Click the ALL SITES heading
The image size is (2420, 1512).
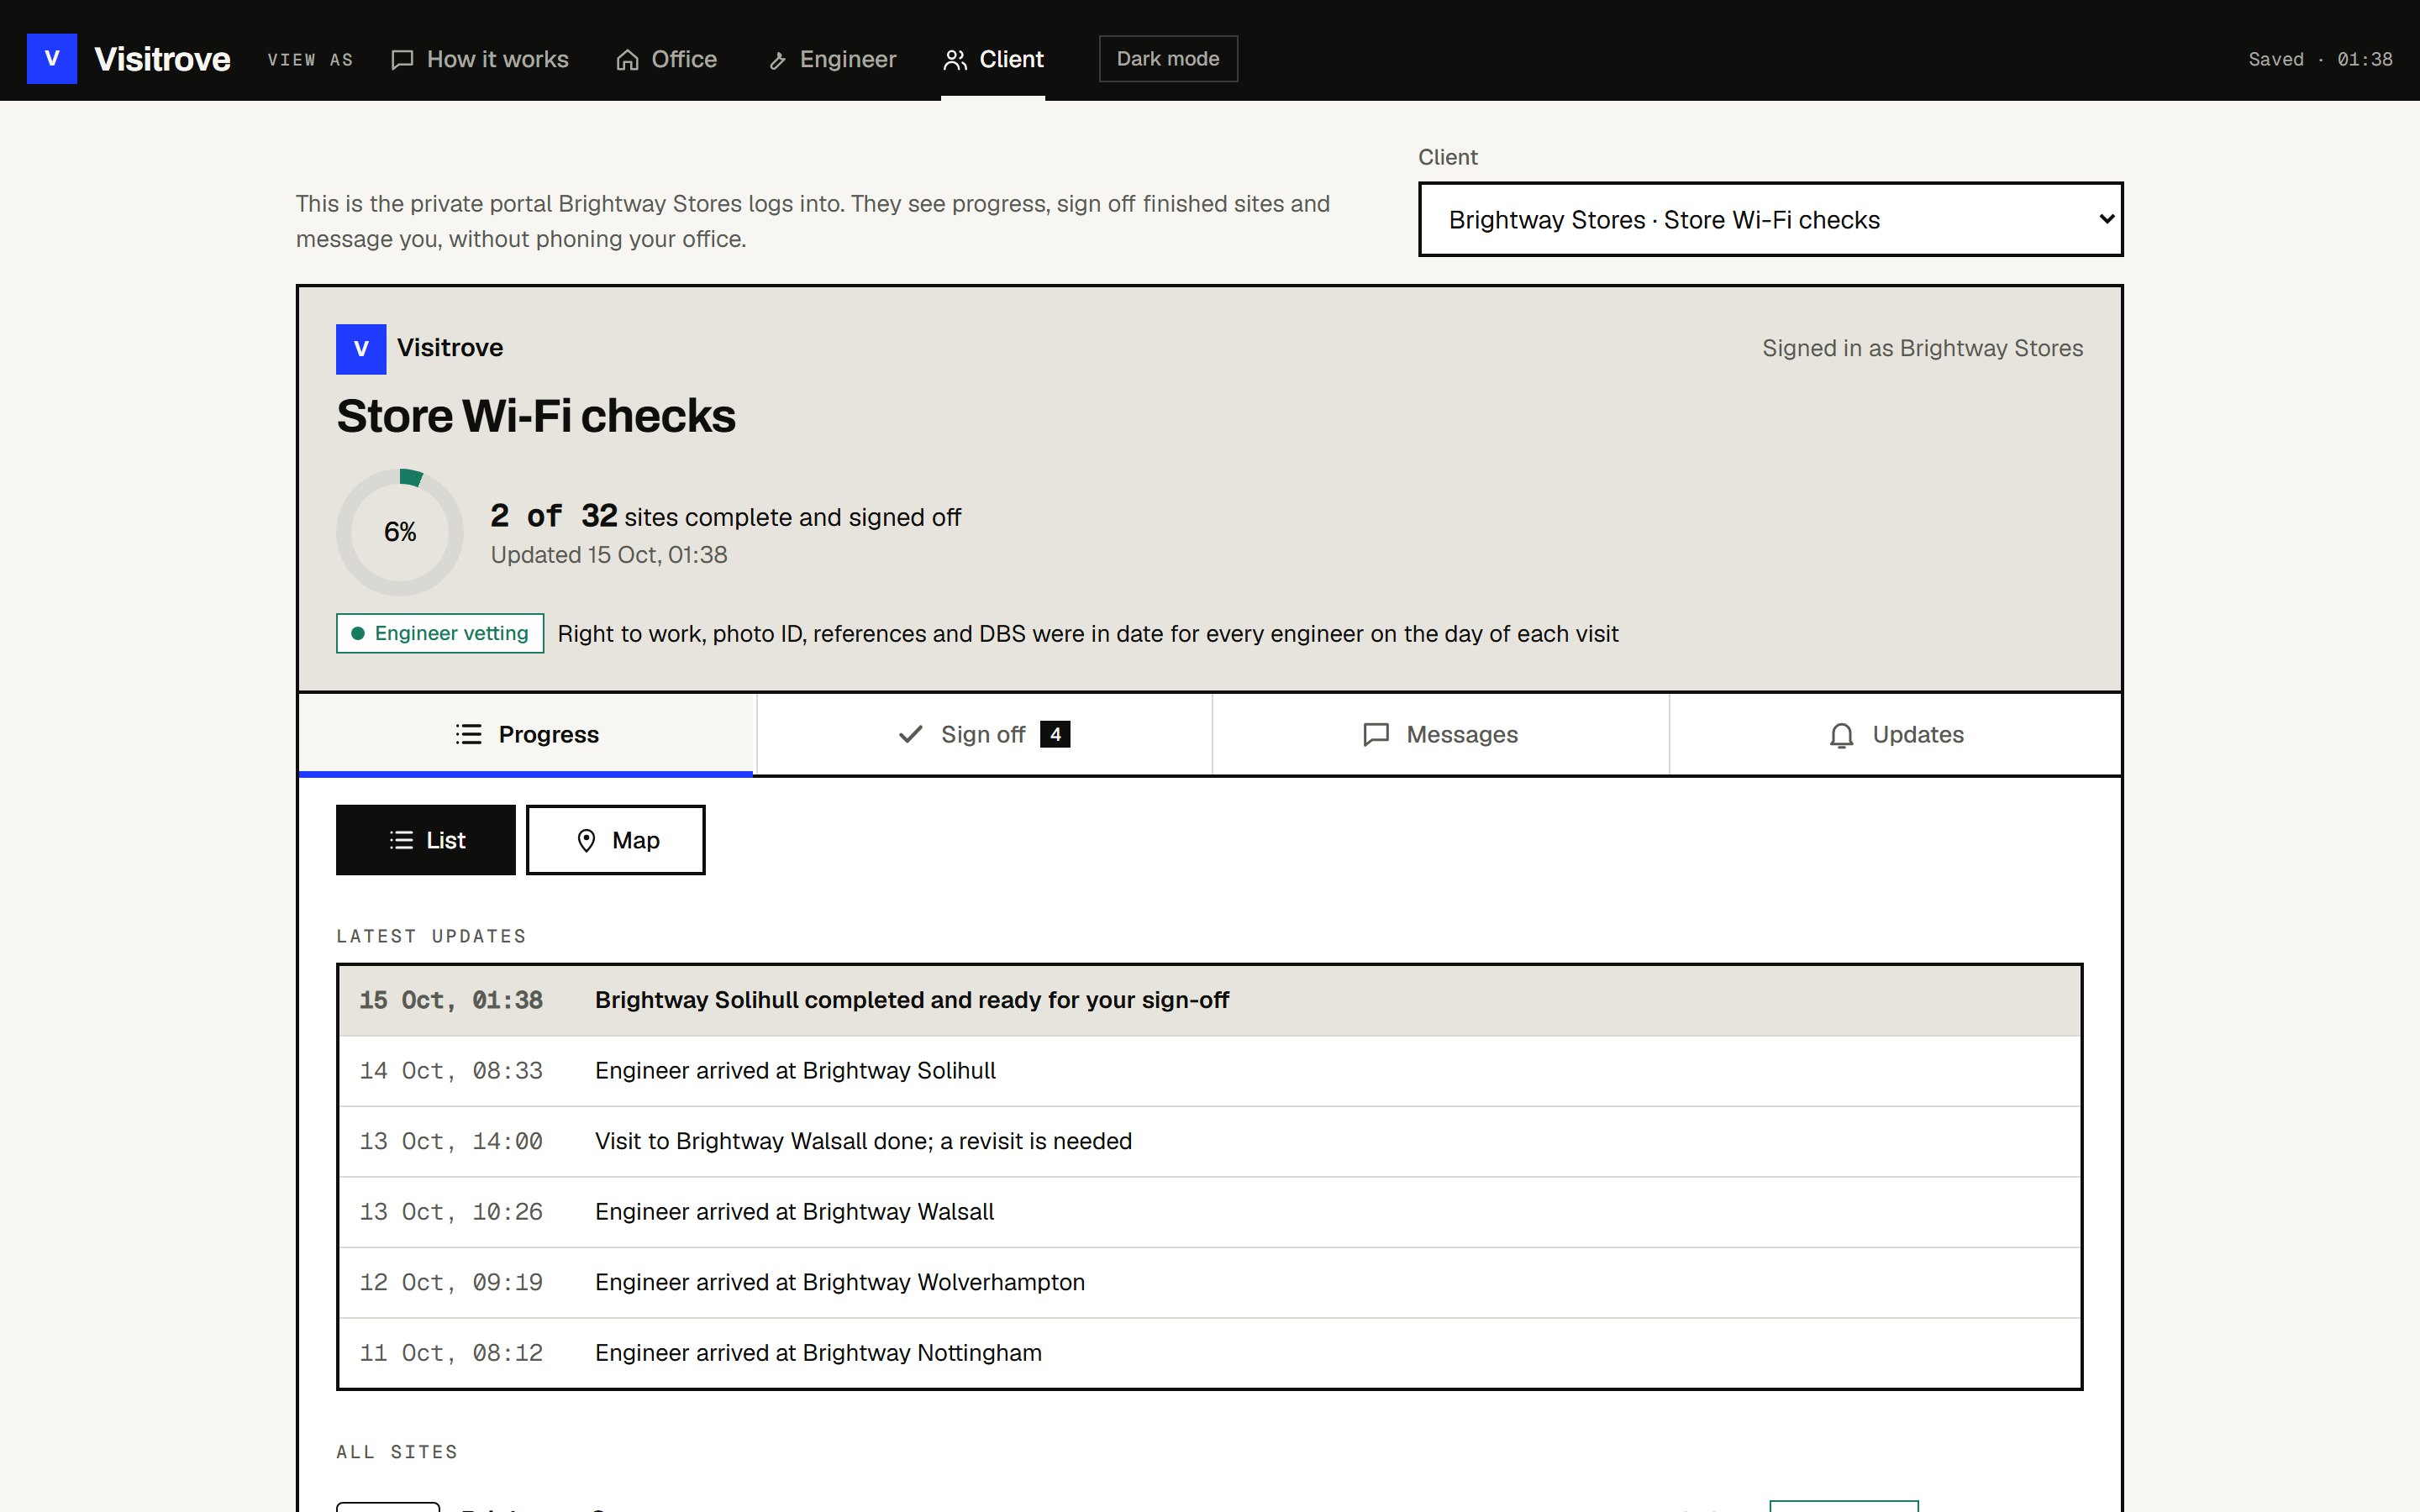(397, 1452)
